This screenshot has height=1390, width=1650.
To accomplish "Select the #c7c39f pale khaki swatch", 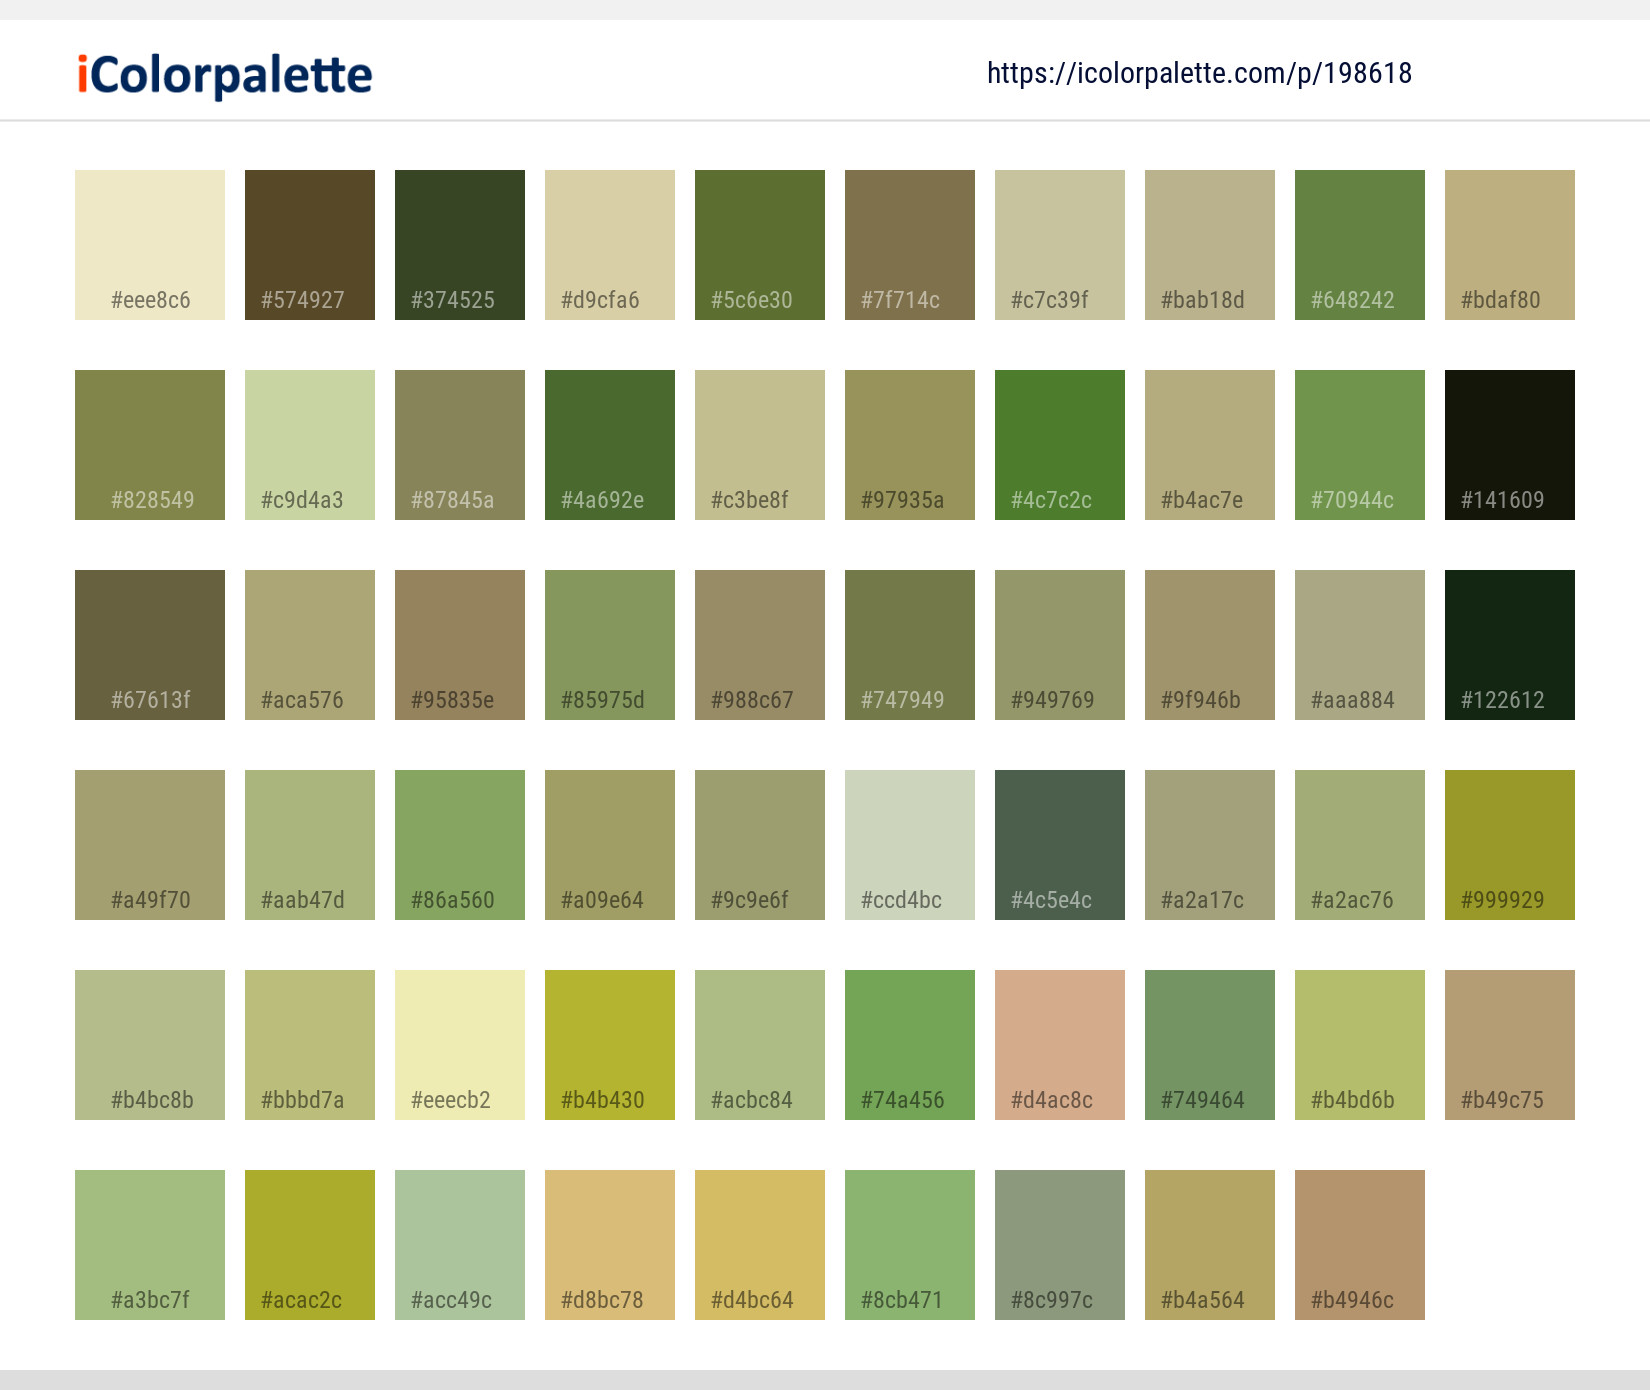I will 1060,245.
